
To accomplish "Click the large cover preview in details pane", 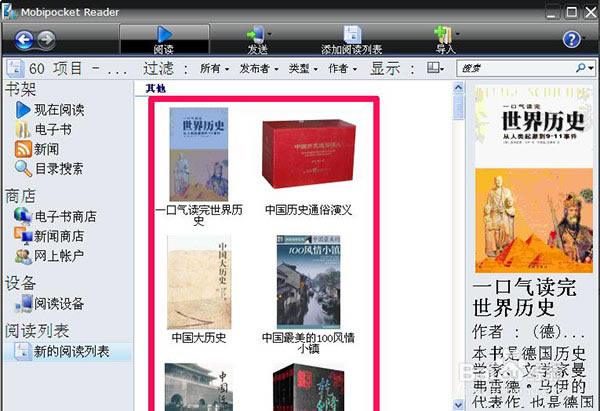I will tap(534, 179).
